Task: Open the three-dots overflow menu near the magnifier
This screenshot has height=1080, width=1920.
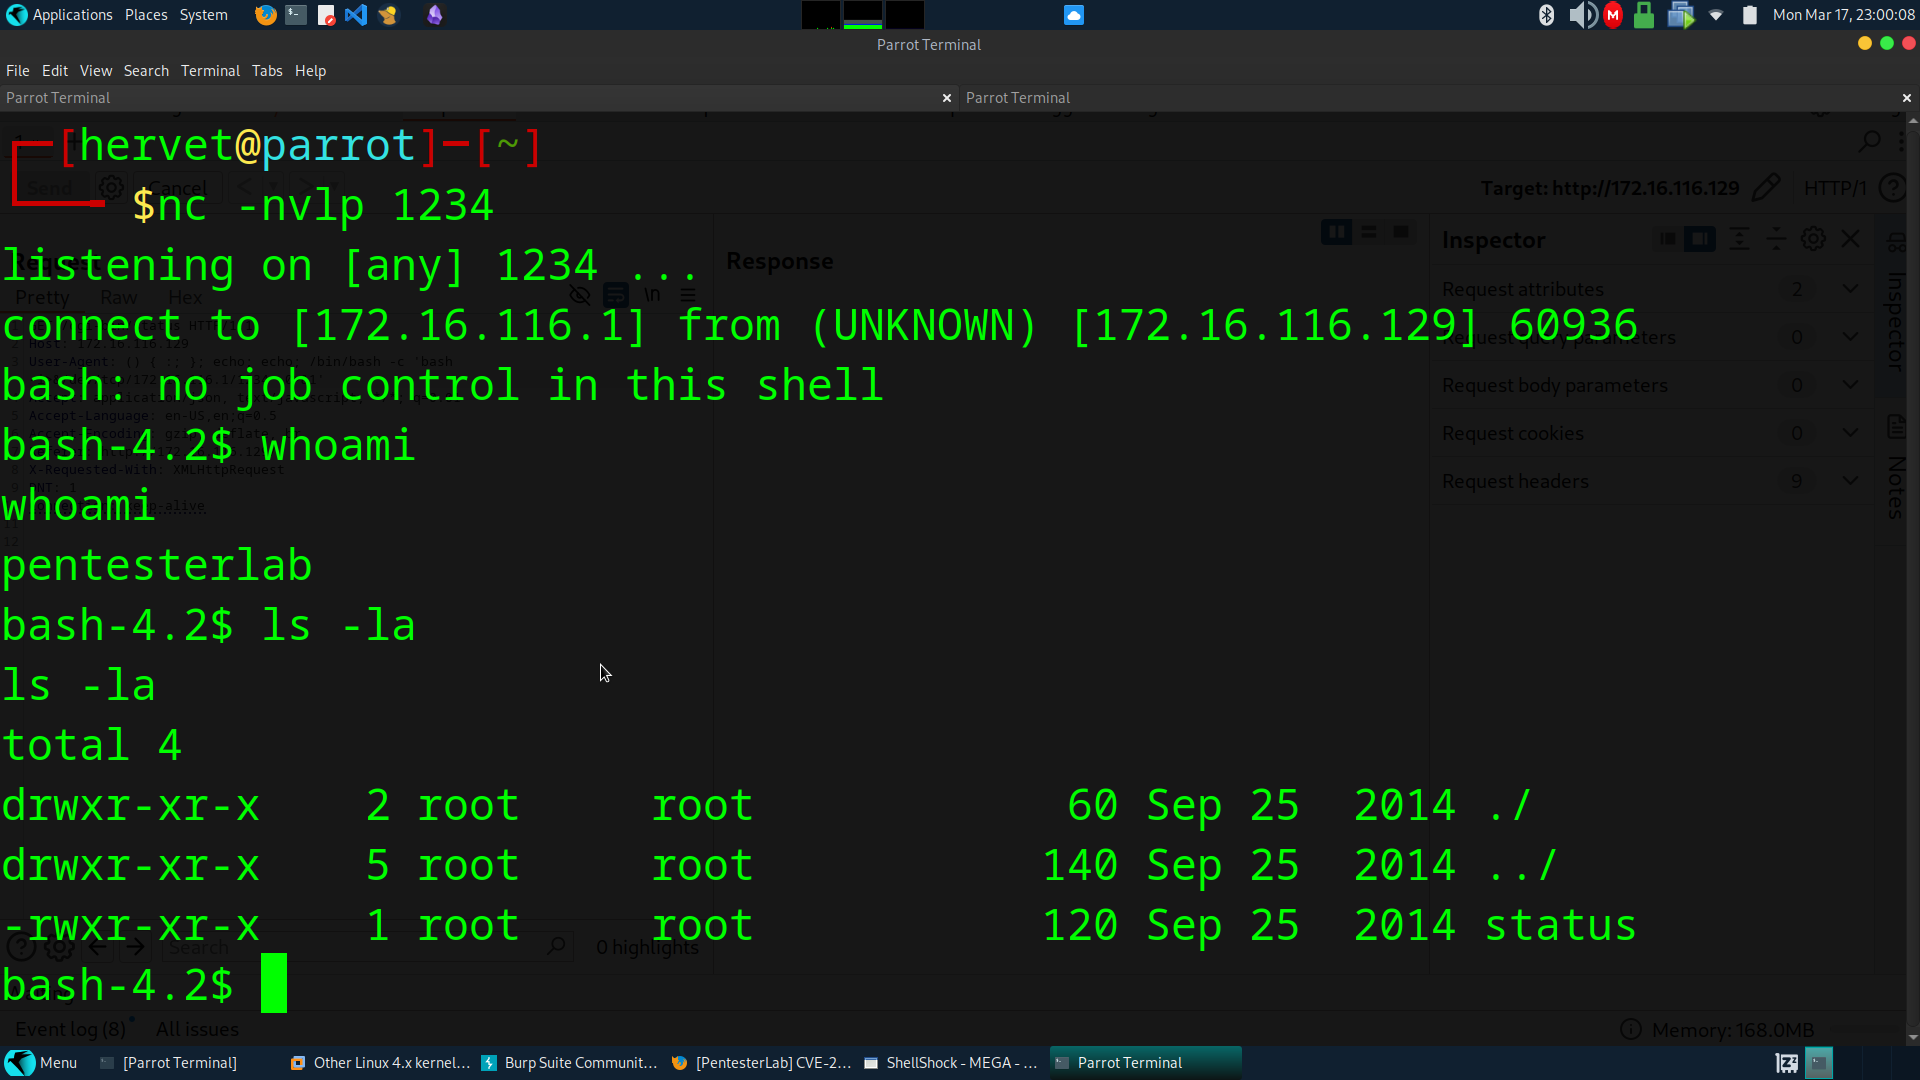Action: (1901, 141)
